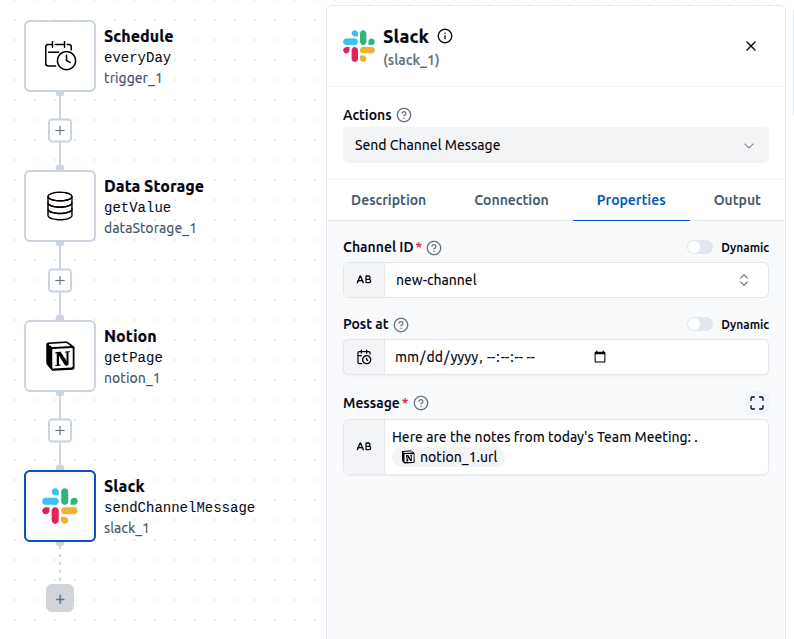Open the calendar picker in Post at field
This screenshot has height=639, width=794.
[600, 357]
